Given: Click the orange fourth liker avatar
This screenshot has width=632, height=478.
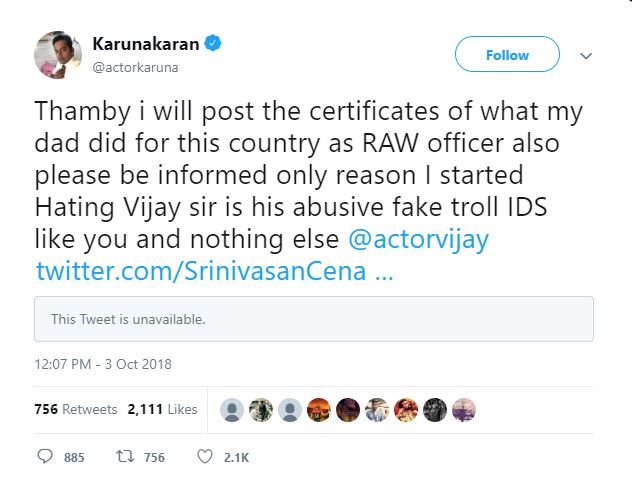Looking at the screenshot, I should (x=319, y=410).
